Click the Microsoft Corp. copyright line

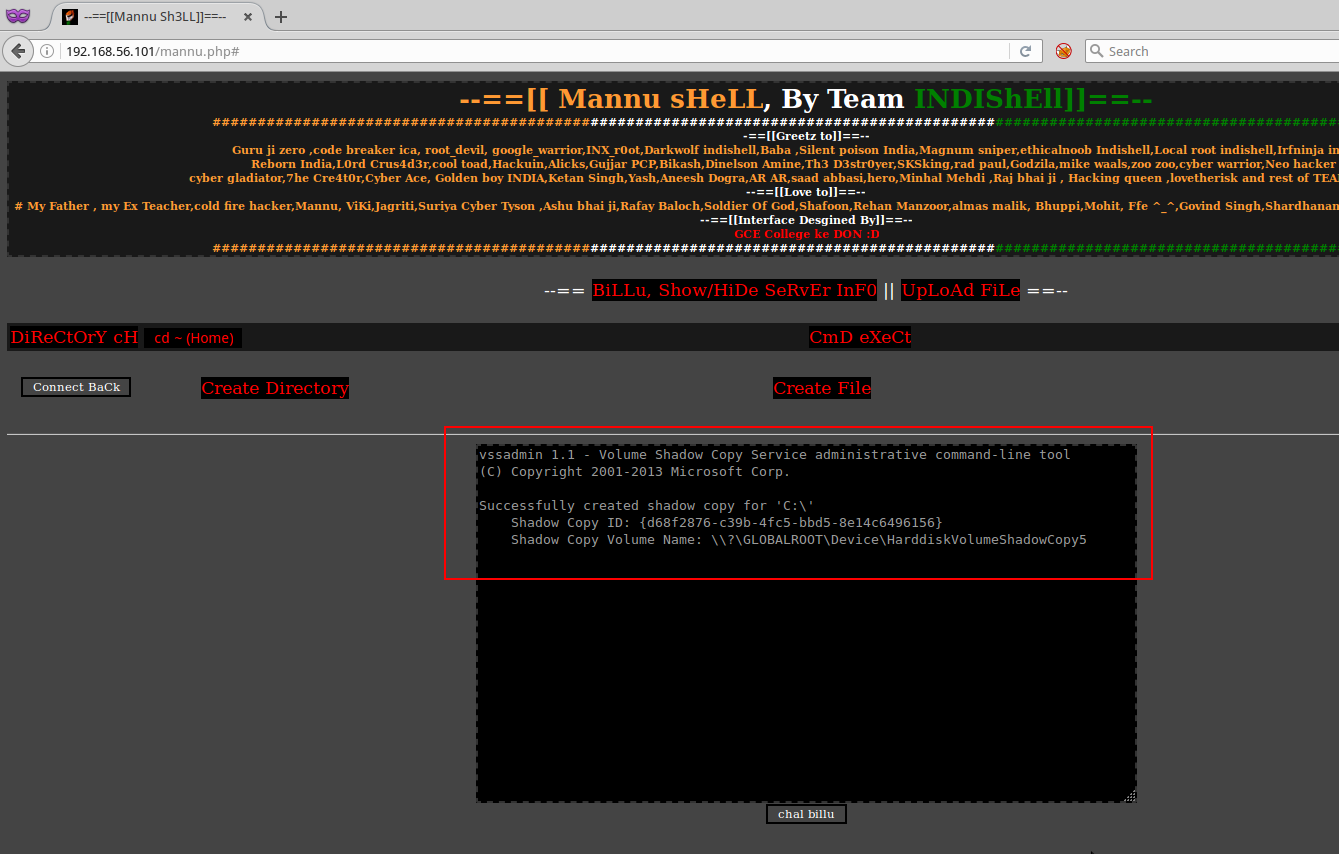pos(635,472)
